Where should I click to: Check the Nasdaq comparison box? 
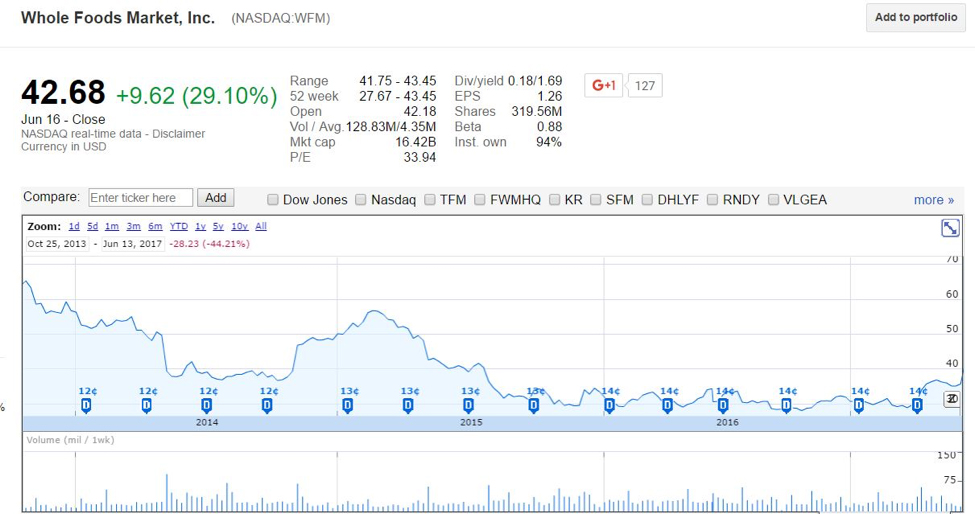[361, 200]
